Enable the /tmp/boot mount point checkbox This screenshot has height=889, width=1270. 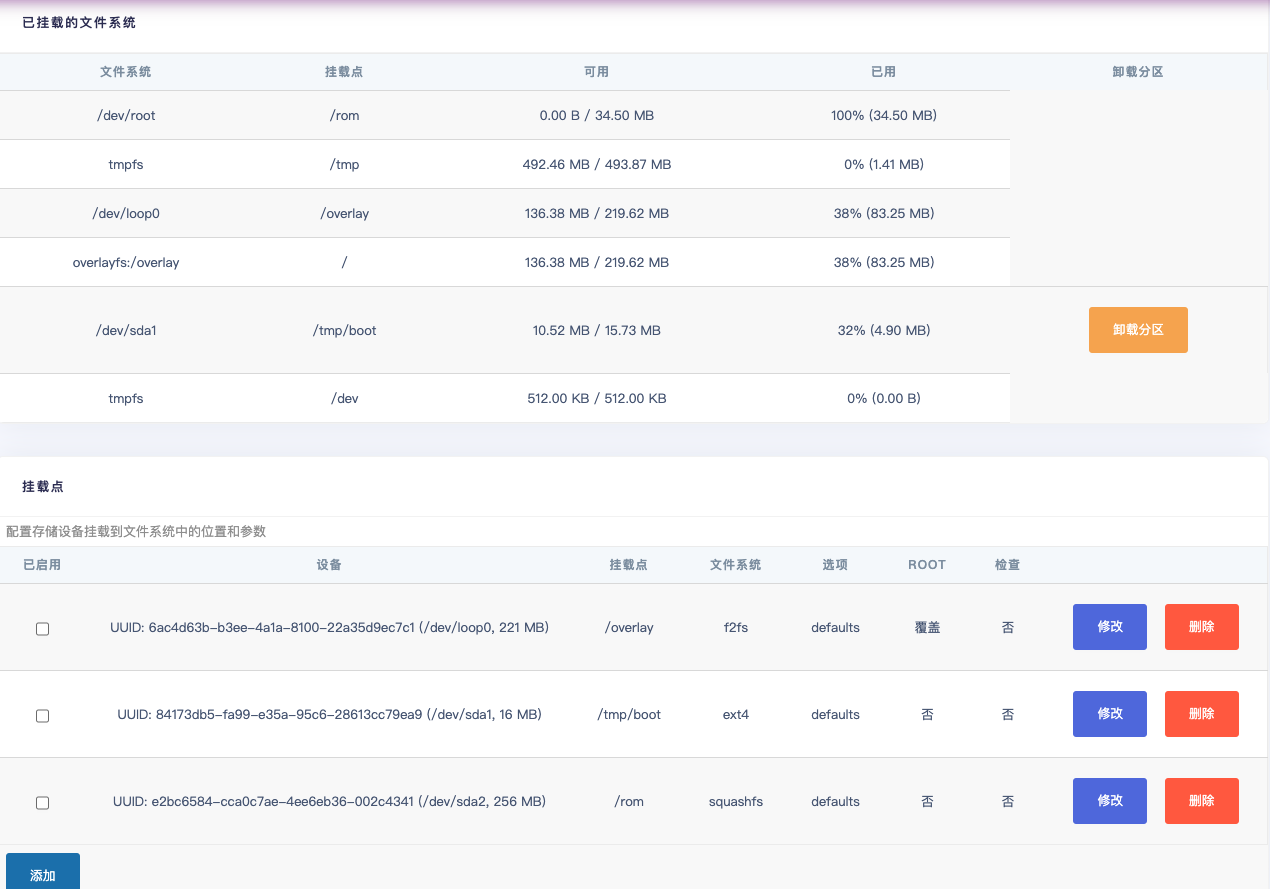point(42,716)
